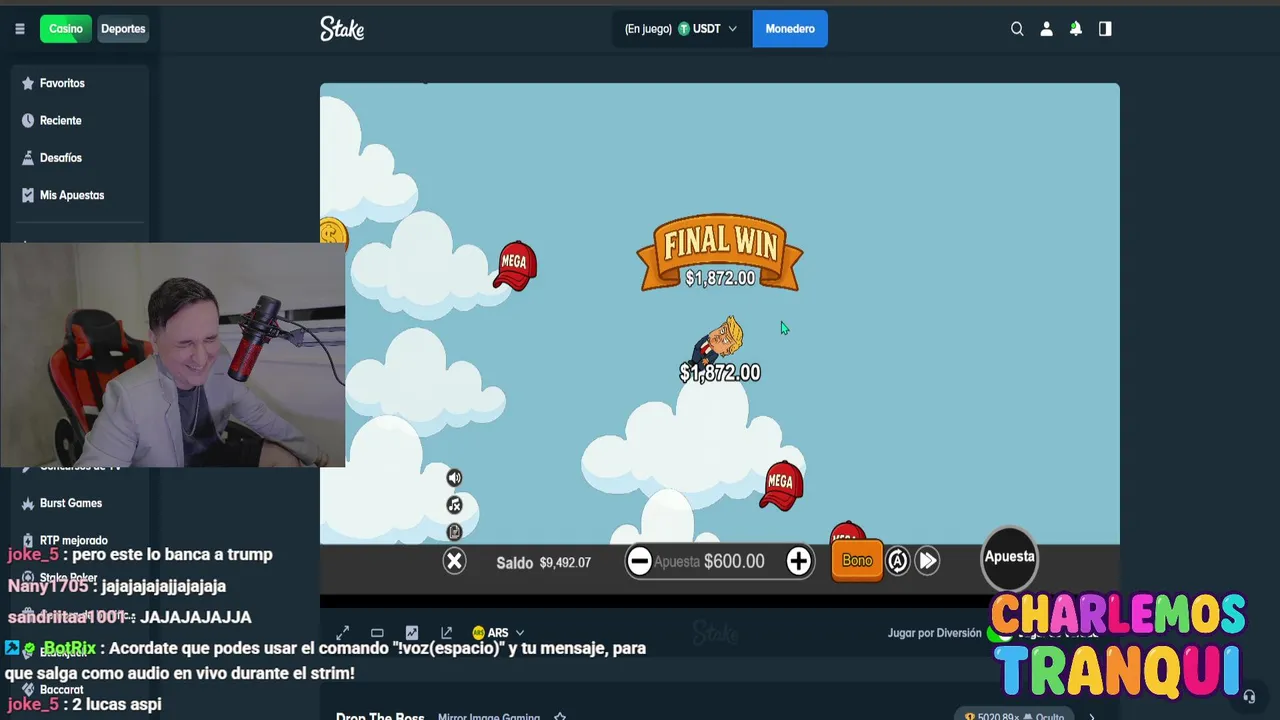Click the FINAL WIN $1,872.00 banner
Image resolution: width=1280 pixels, height=720 pixels.
point(720,253)
